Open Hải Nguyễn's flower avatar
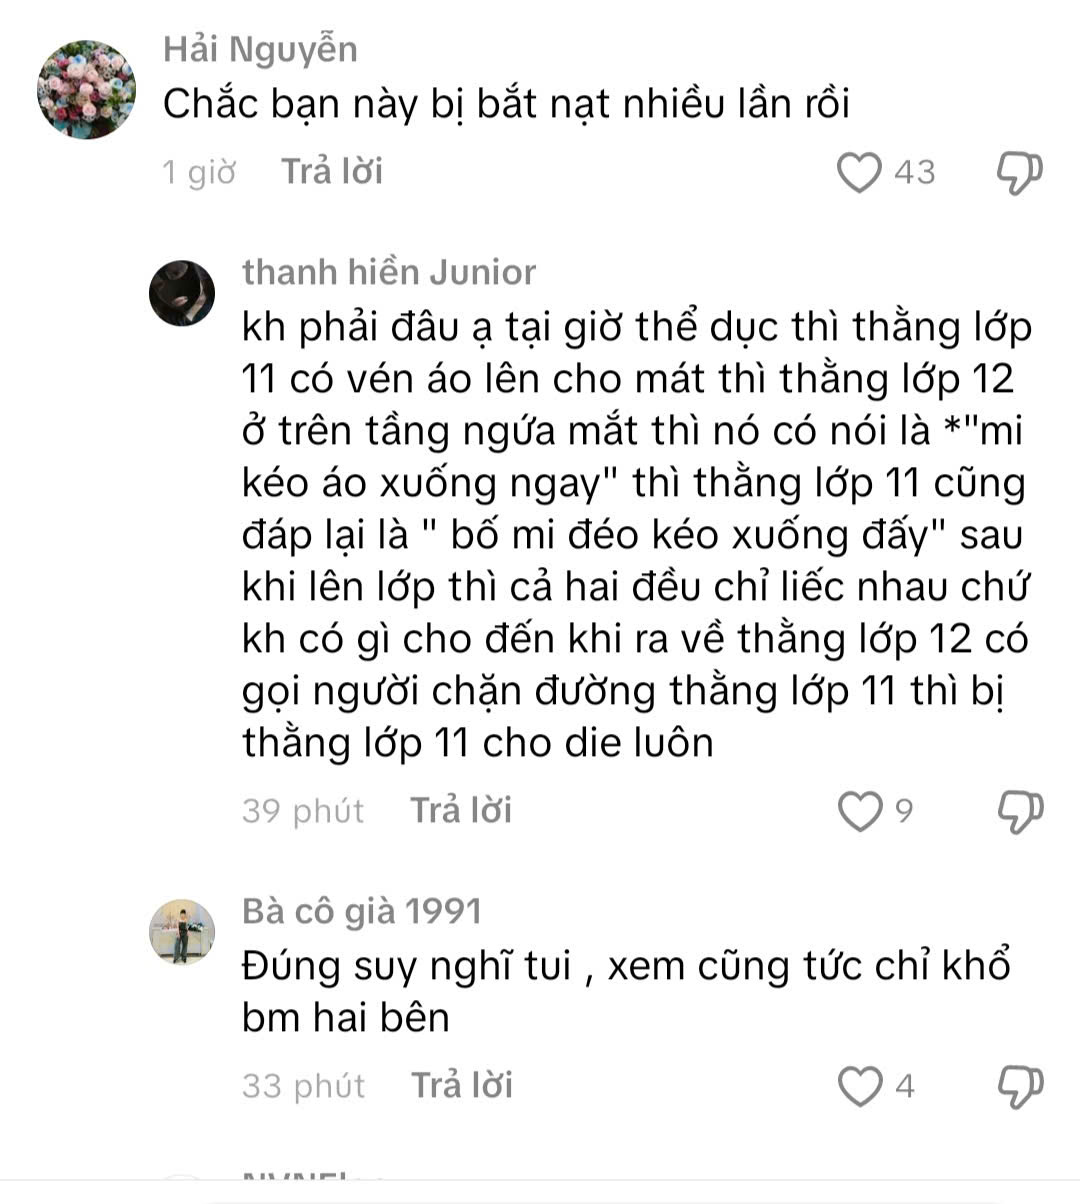Screen dimensions: 1080x1204 [x=87, y=89]
